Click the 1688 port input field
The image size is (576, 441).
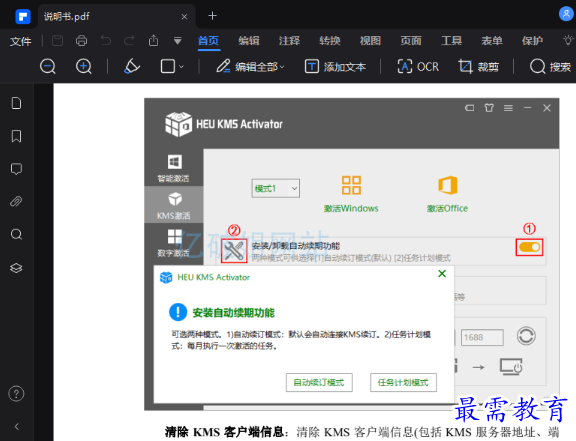tap(482, 337)
